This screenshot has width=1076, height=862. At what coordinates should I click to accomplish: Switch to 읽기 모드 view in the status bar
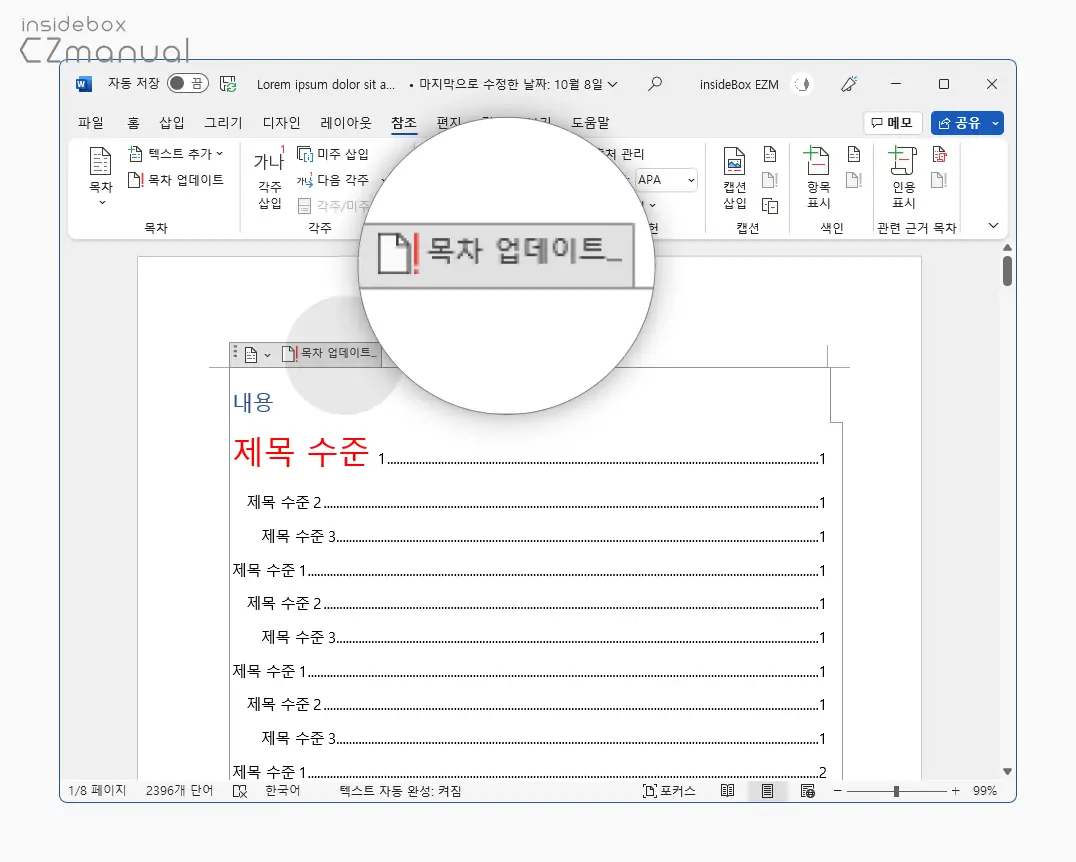(726, 790)
